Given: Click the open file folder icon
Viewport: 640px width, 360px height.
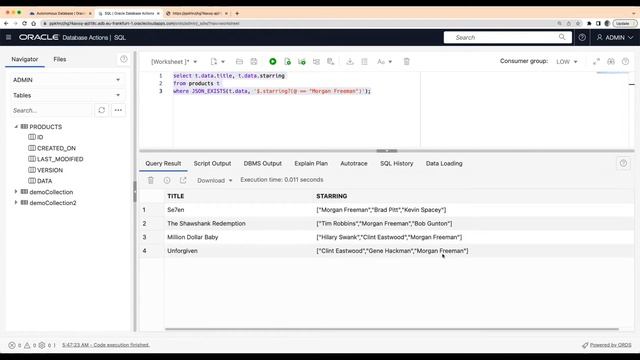Looking at the screenshot, I should [239, 62].
